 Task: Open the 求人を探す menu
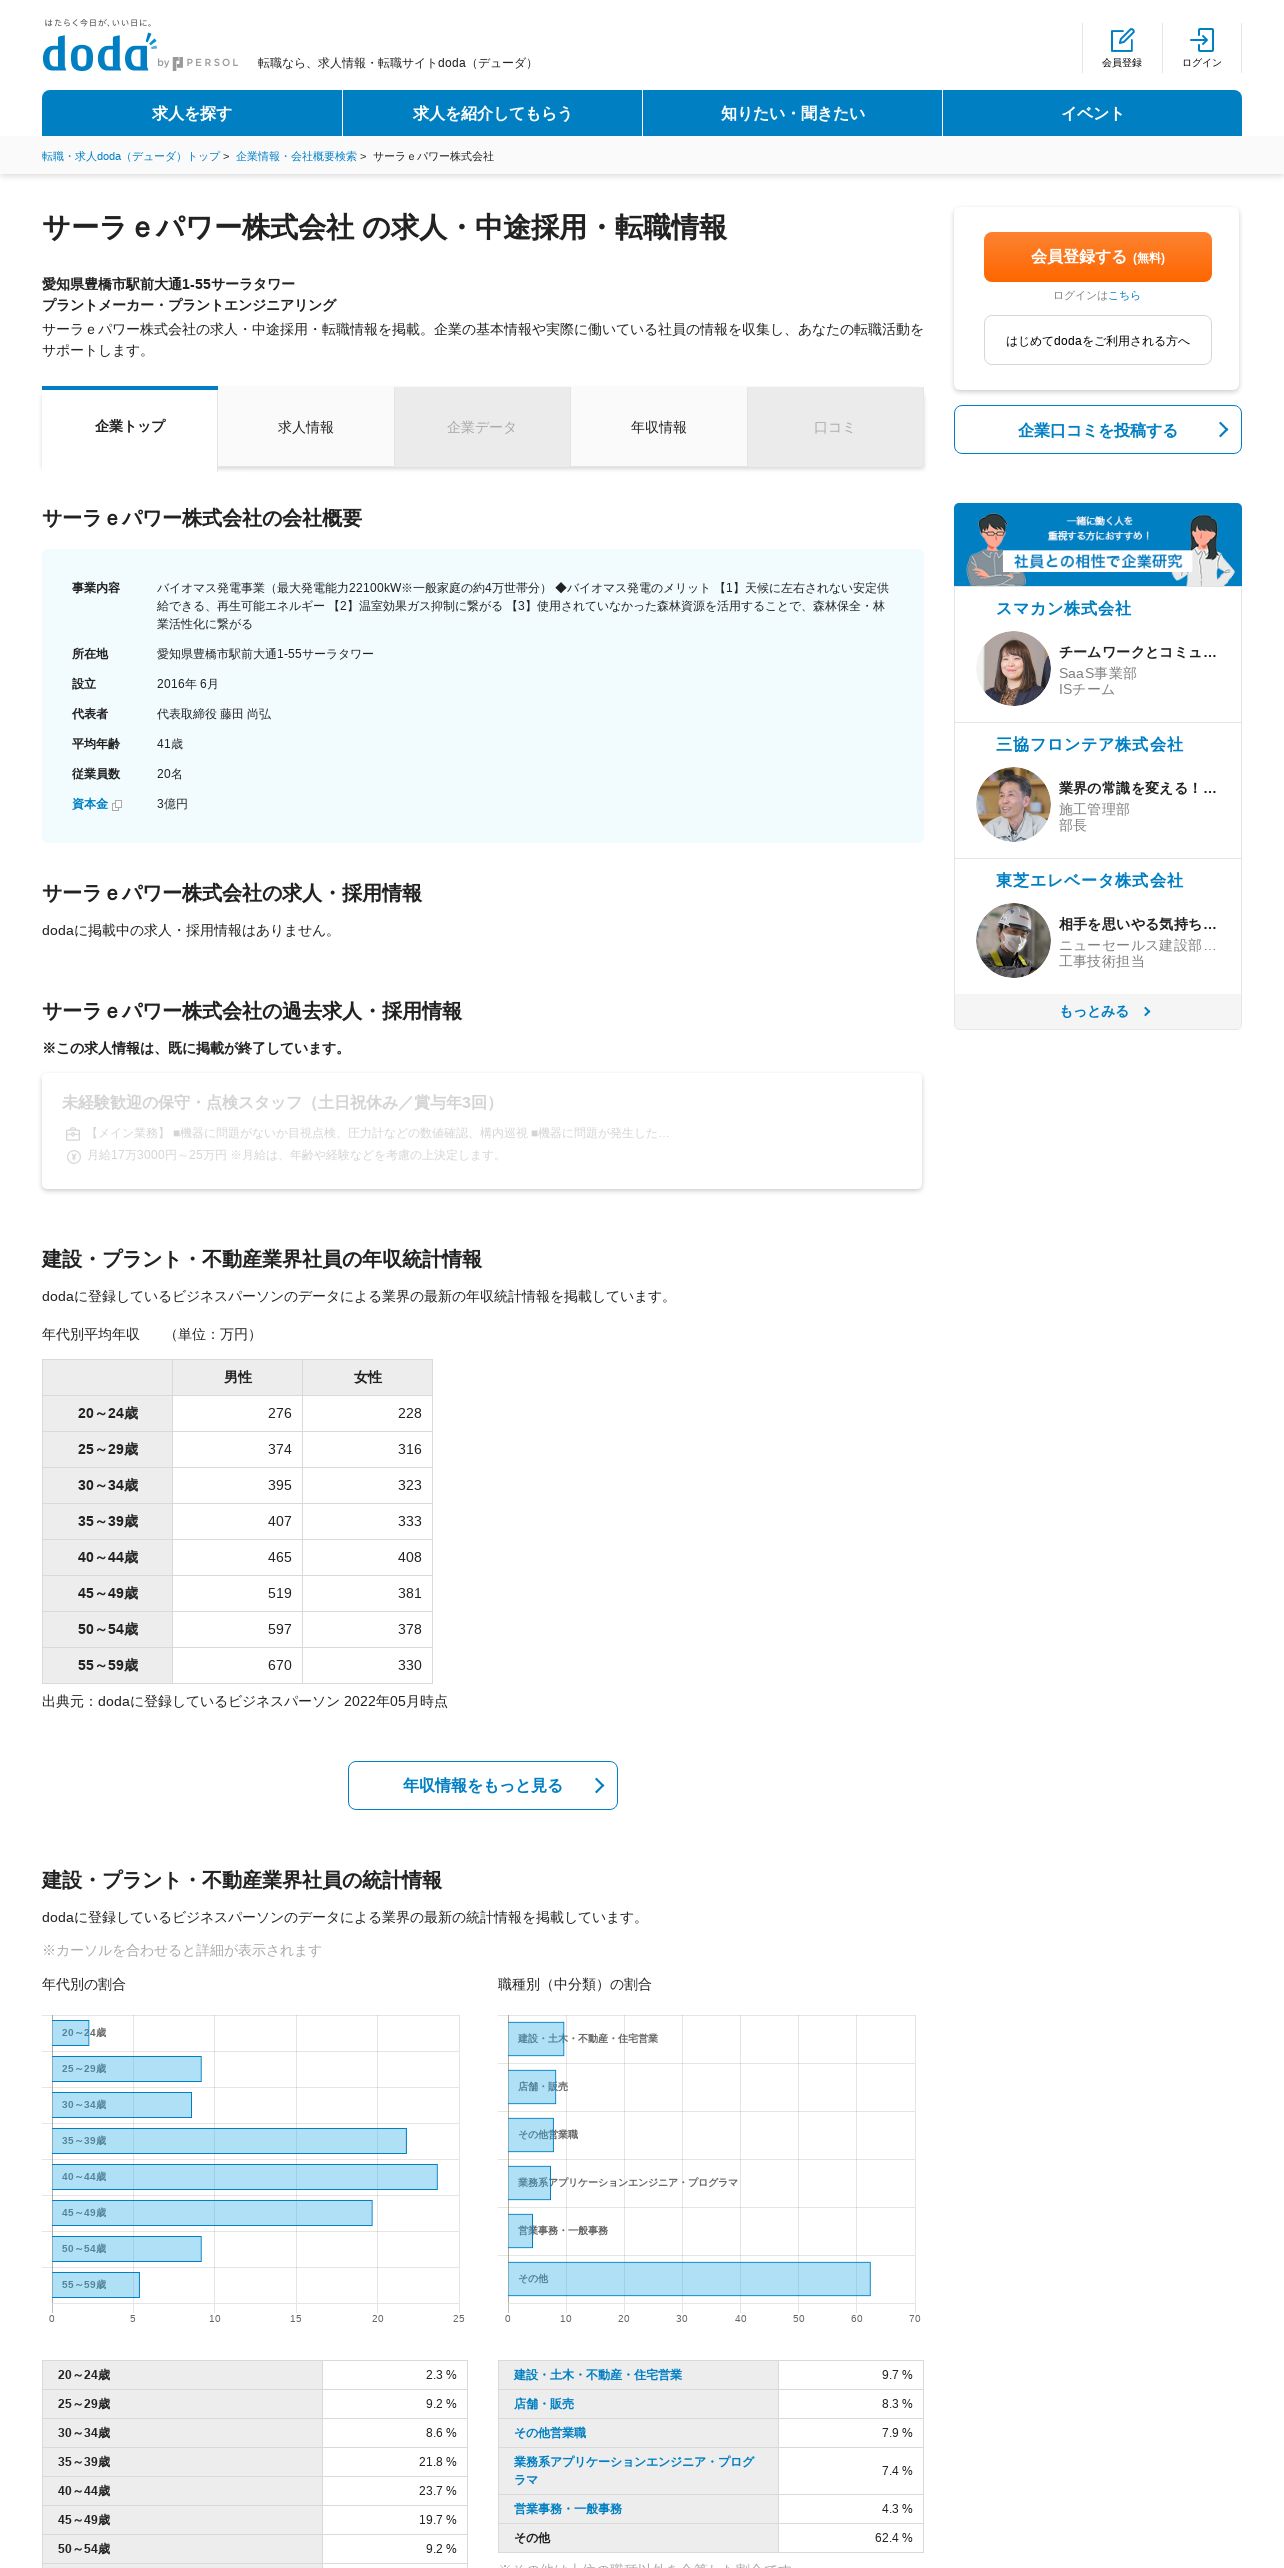click(192, 113)
